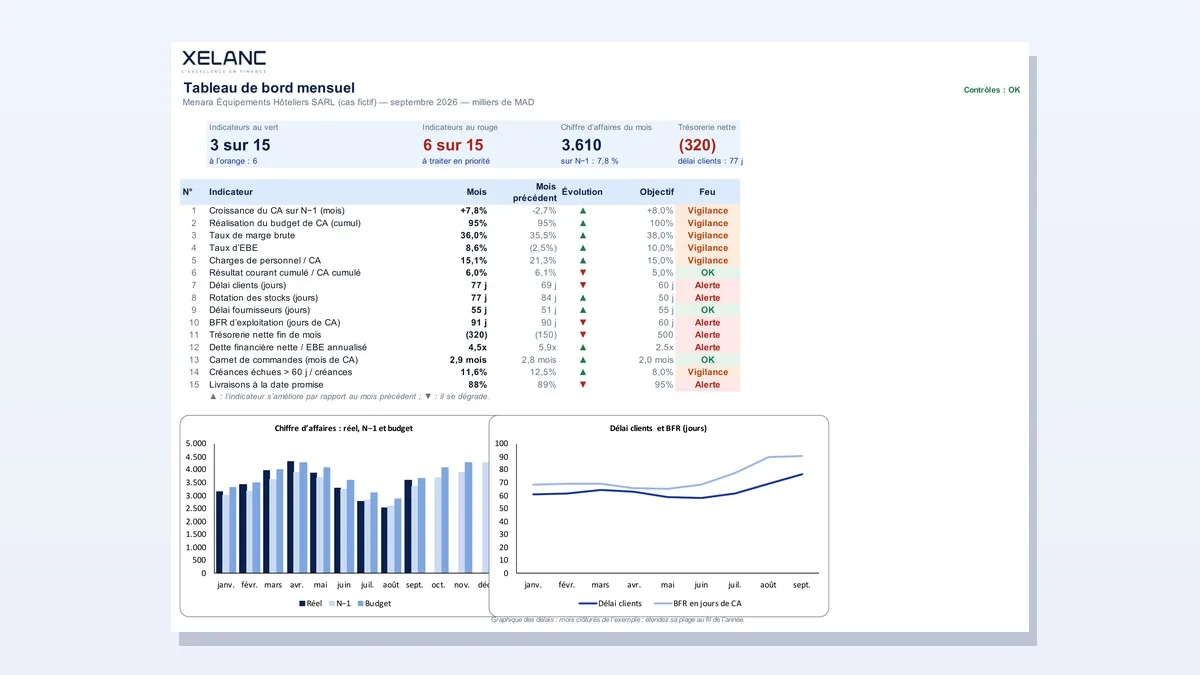The width and height of the screenshot is (1200, 675).
Task: Select the evolution arrow for Charges de personnel
Action: point(583,261)
